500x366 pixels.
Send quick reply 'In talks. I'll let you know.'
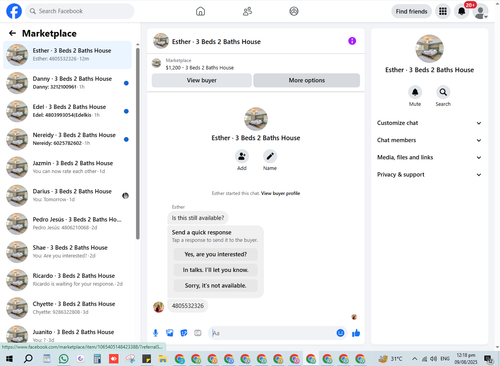216,270
